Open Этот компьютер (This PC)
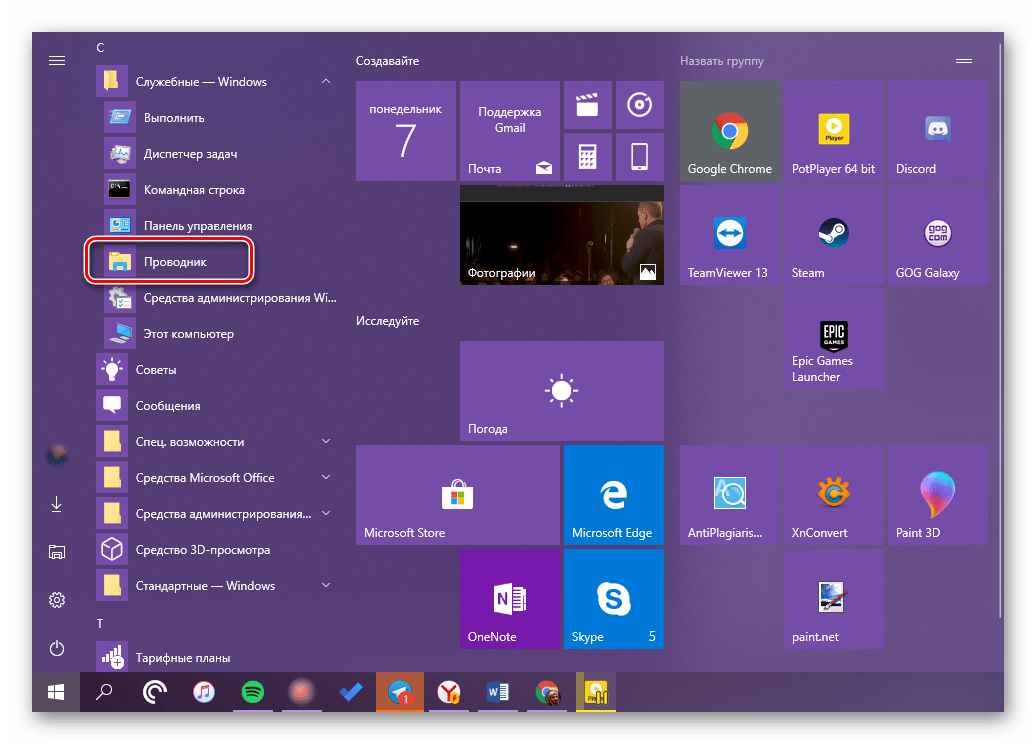Image resolution: width=1036 pixels, height=744 pixels. [x=222, y=334]
